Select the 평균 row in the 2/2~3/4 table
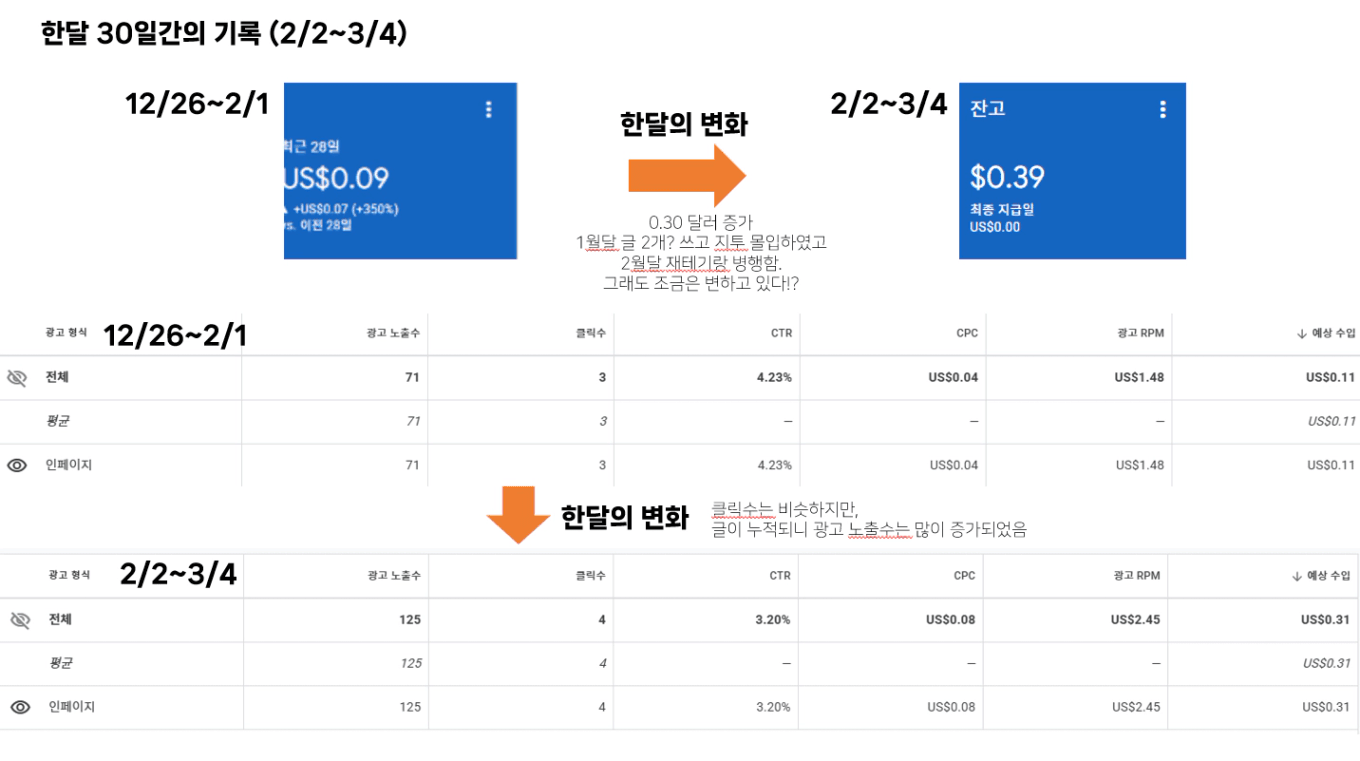Viewport: 1360px width, 761px height. tap(60, 663)
